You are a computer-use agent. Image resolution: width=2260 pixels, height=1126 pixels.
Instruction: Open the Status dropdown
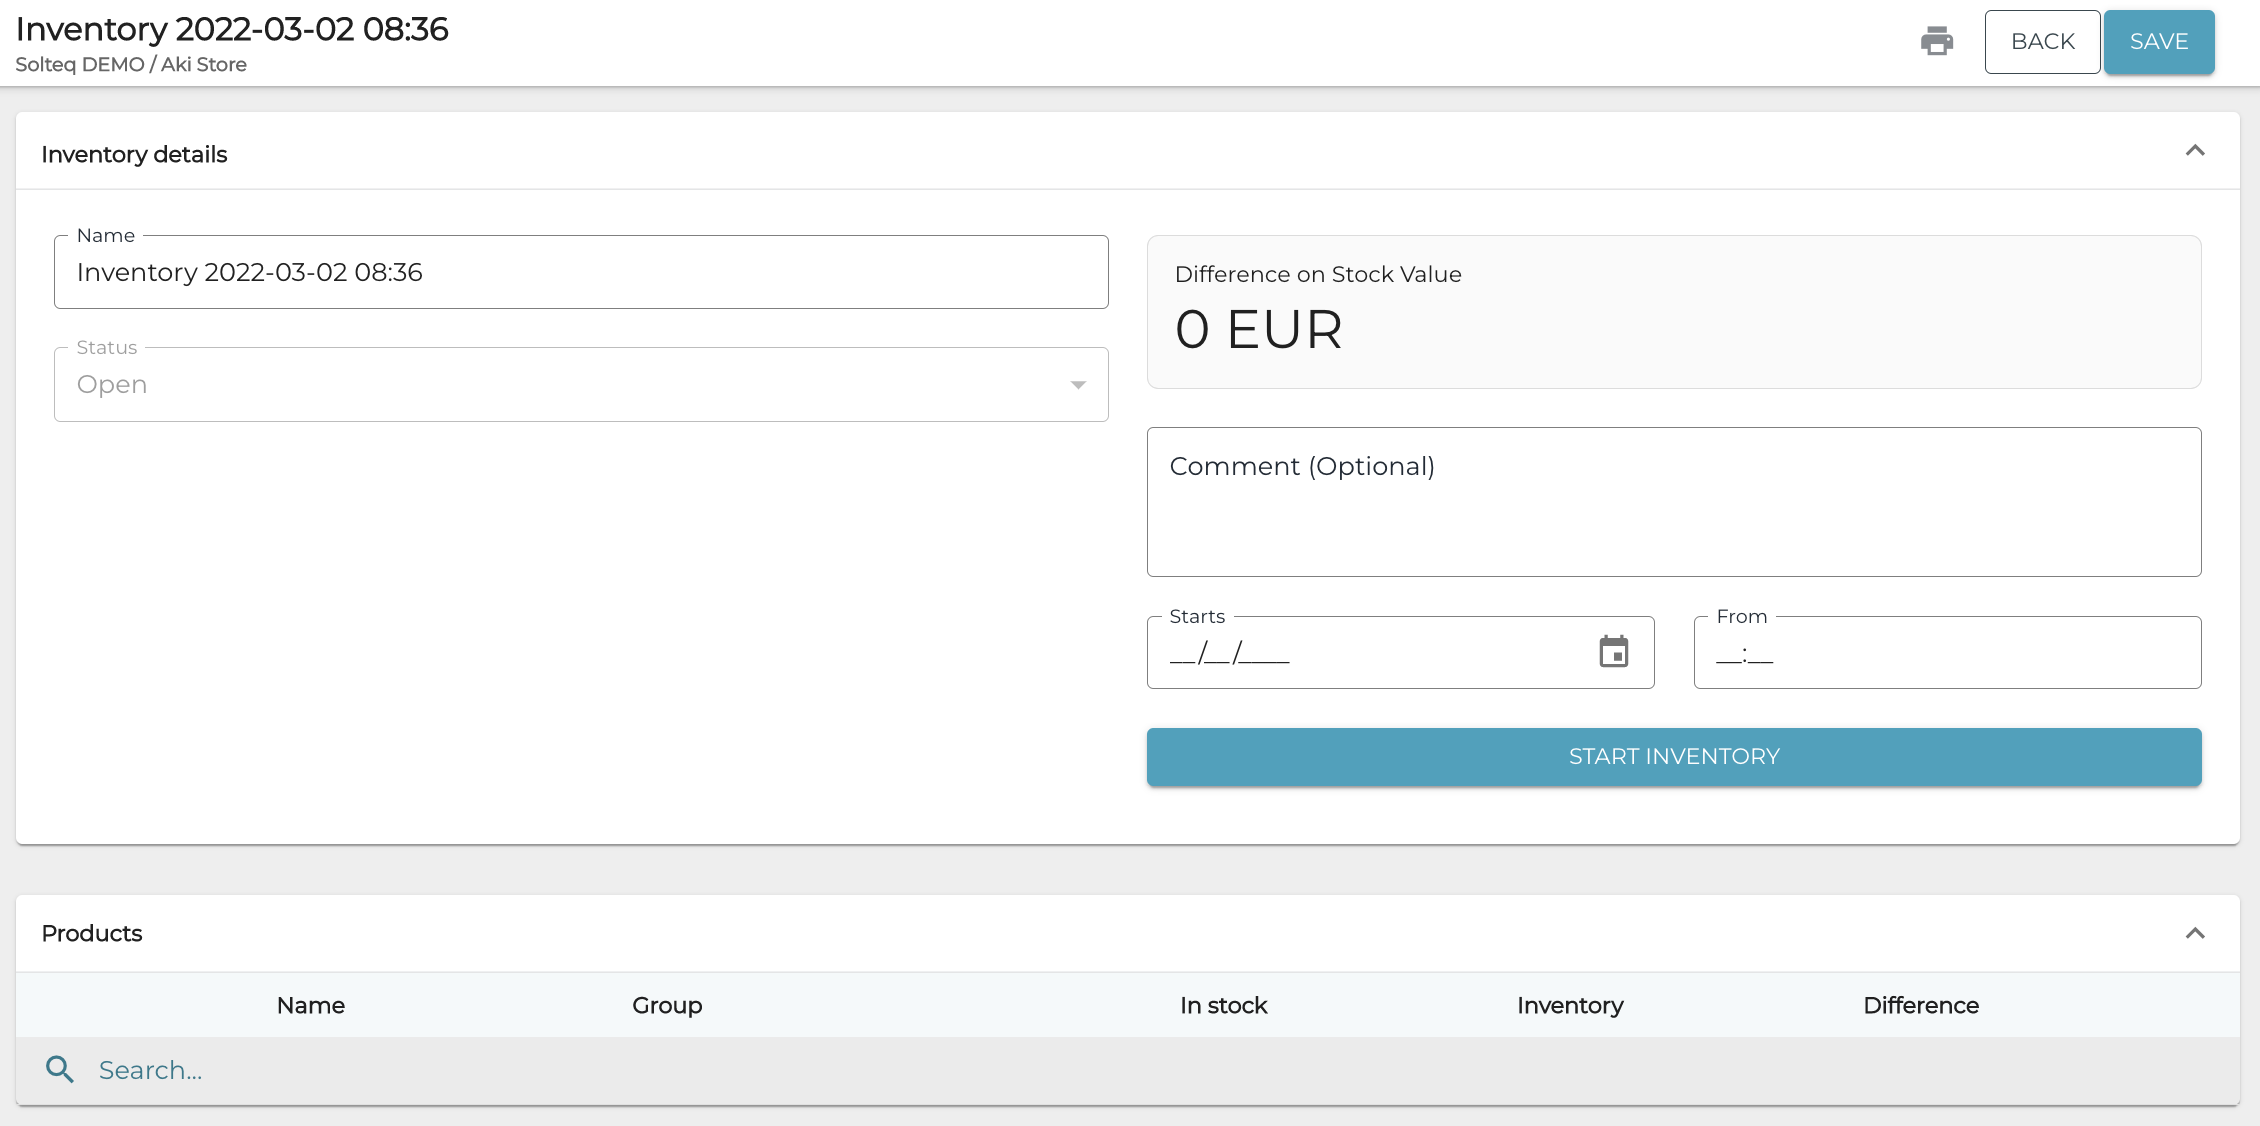tap(580, 385)
